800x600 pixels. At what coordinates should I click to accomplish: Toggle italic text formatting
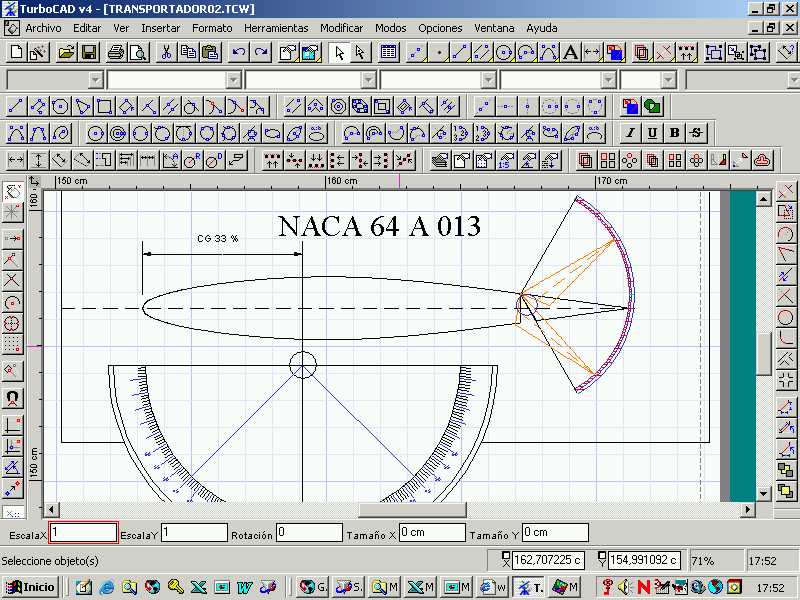coord(630,133)
